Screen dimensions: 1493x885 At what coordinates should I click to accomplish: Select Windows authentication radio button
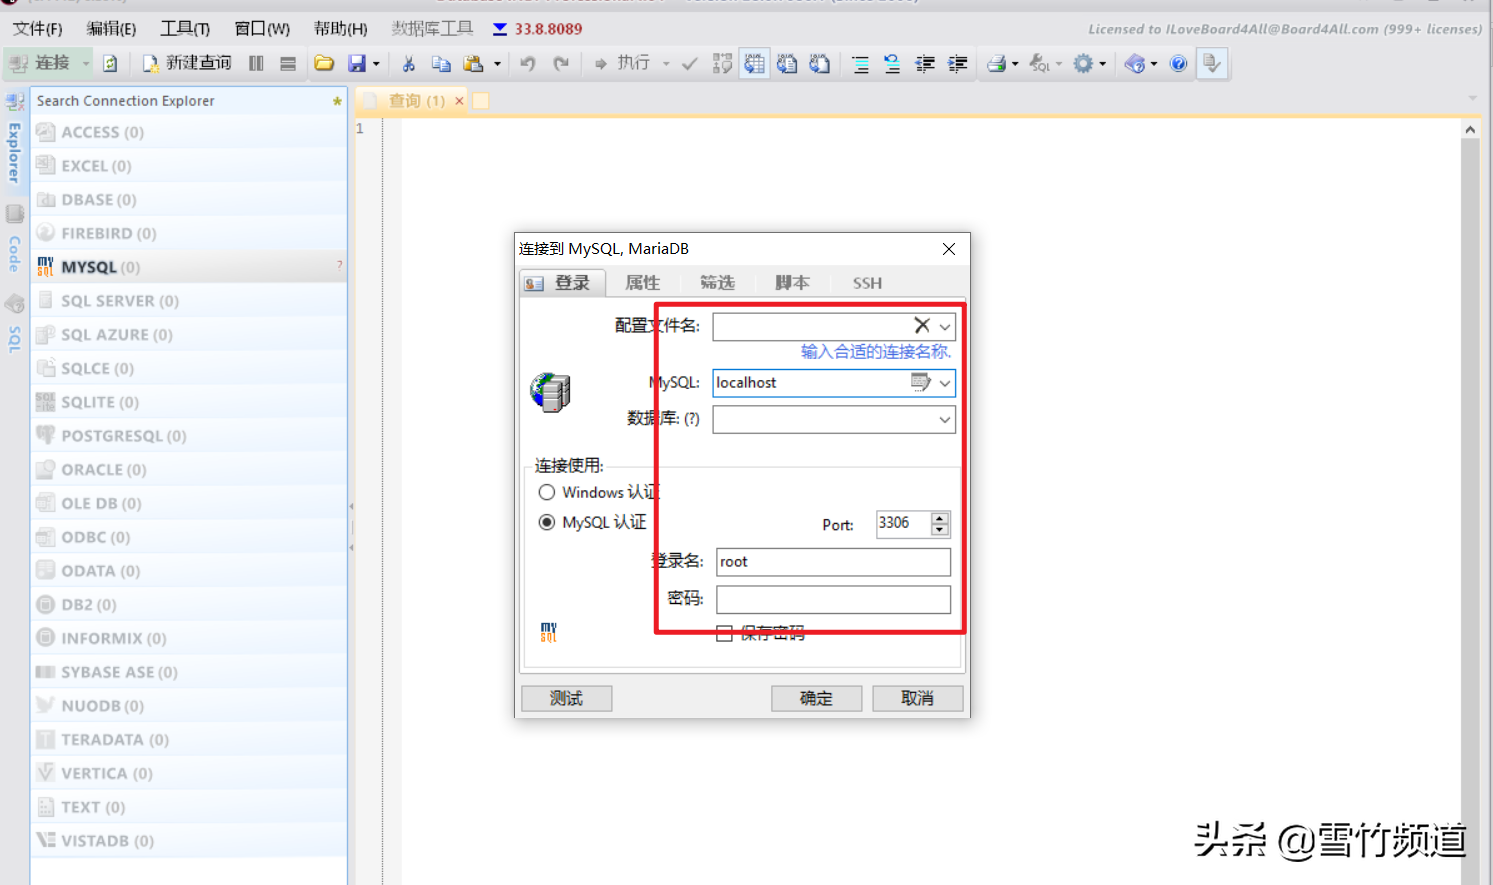(x=547, y=492)
